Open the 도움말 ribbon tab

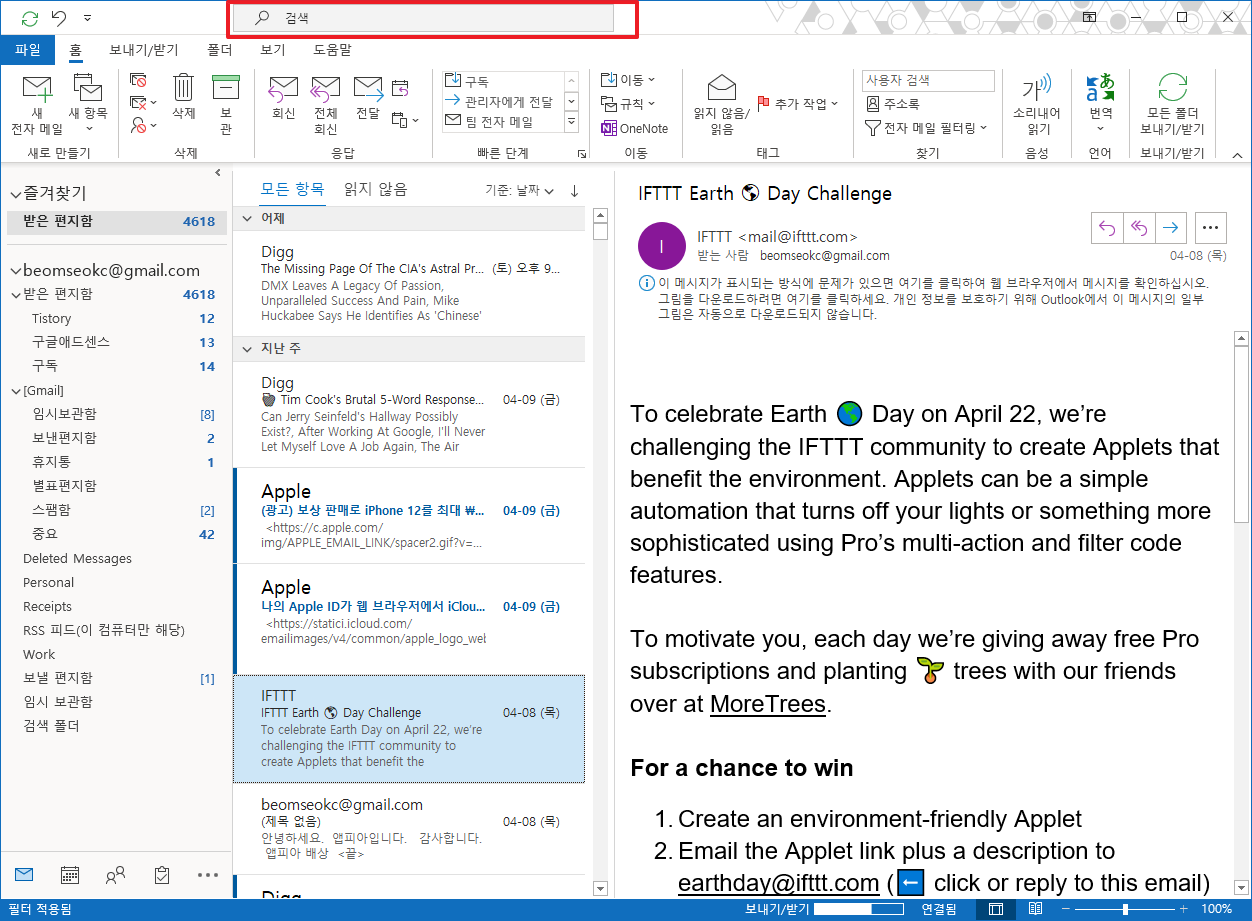332,49
